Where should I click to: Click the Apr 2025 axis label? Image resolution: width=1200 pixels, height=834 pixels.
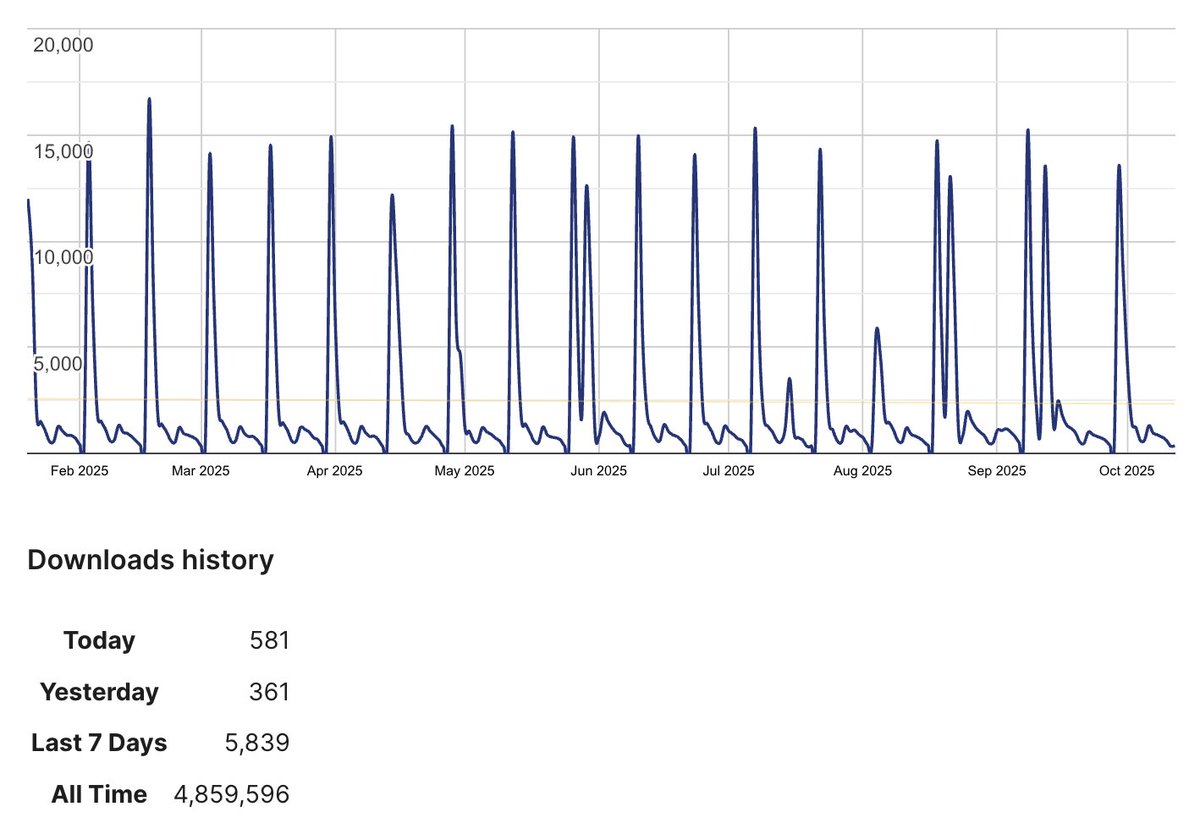click(335, 470)
